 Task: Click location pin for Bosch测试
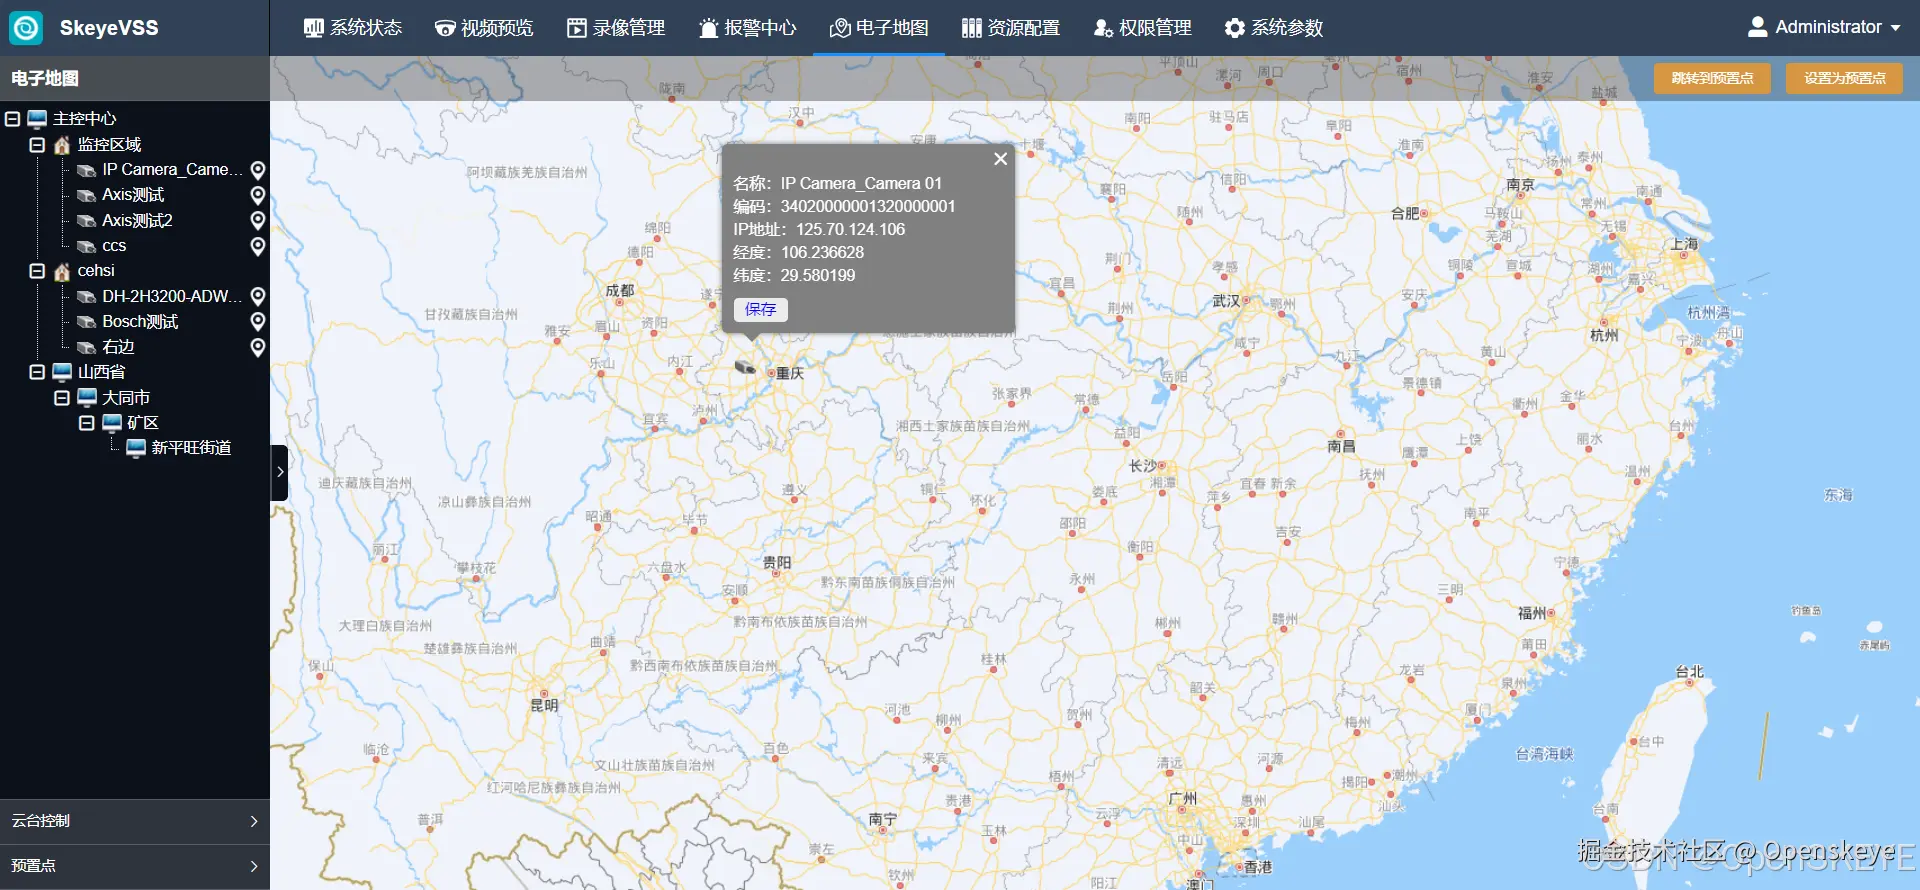pos(258,321)
